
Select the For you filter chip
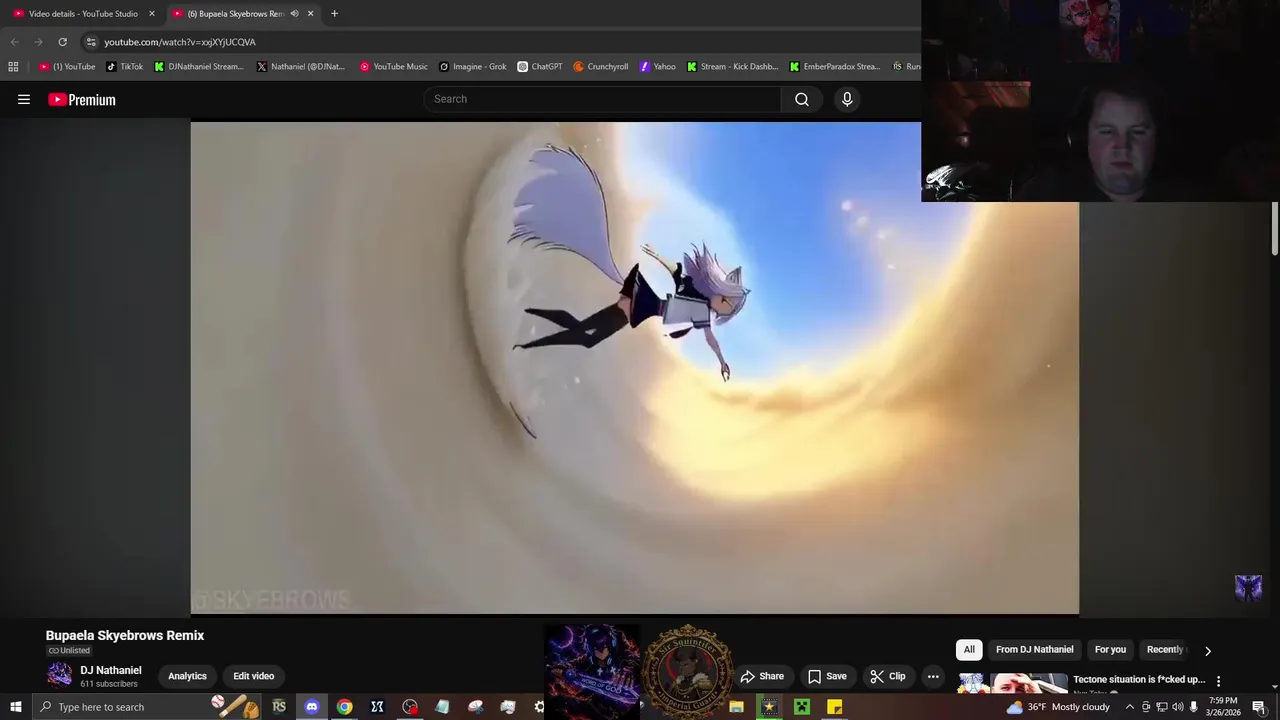pos(1110,650)
